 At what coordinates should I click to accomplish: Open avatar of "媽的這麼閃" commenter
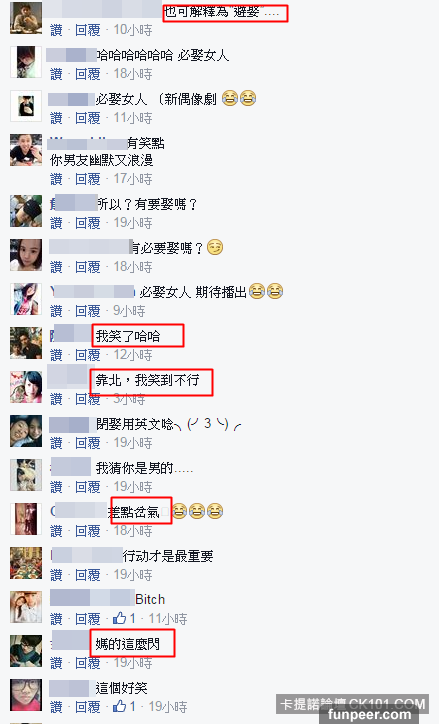[26, 651]
